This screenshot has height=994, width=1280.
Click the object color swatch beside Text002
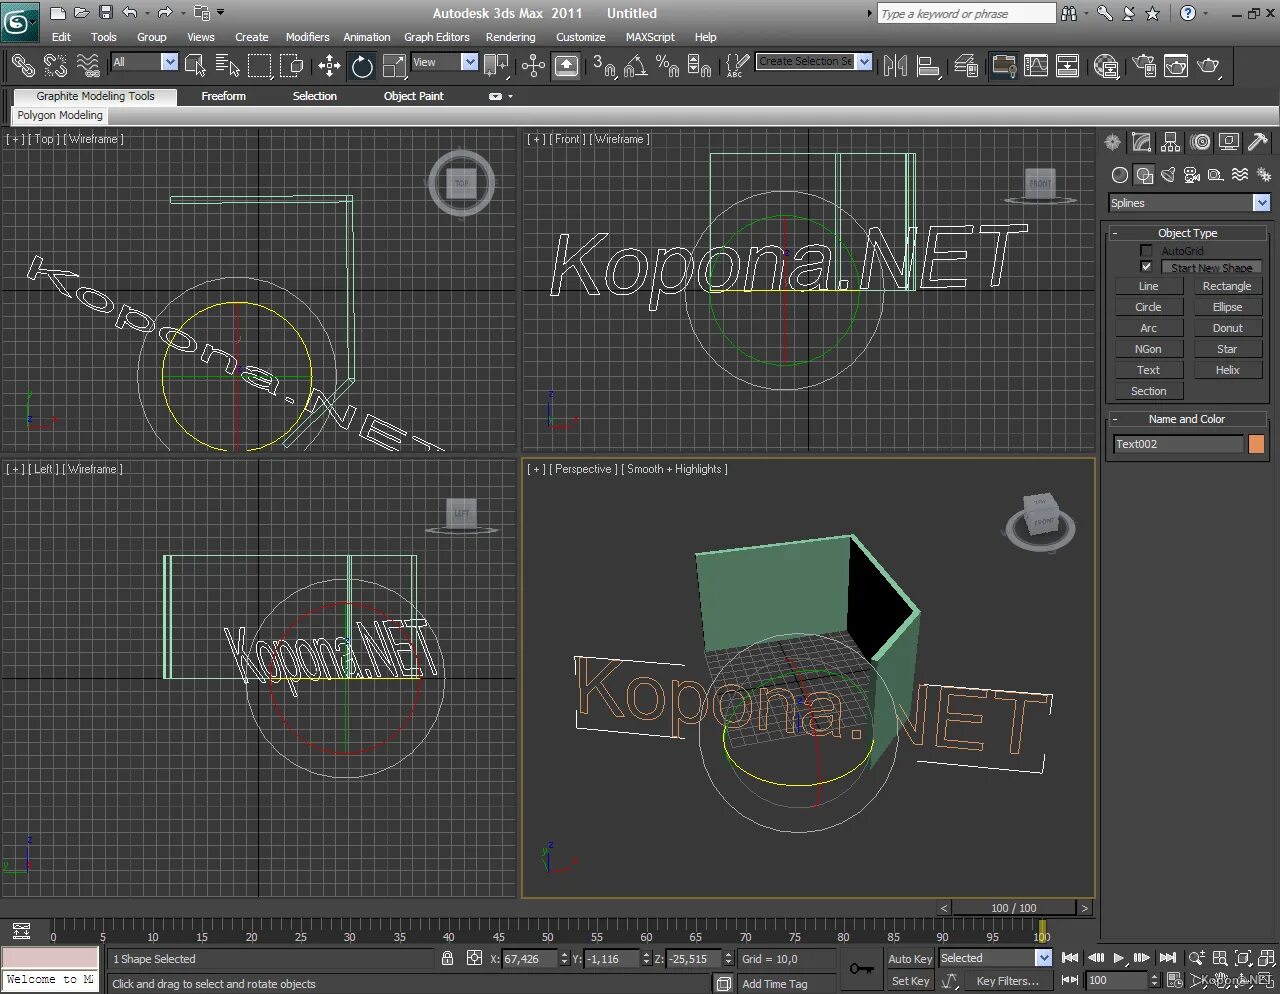(x=1256, y=444)
